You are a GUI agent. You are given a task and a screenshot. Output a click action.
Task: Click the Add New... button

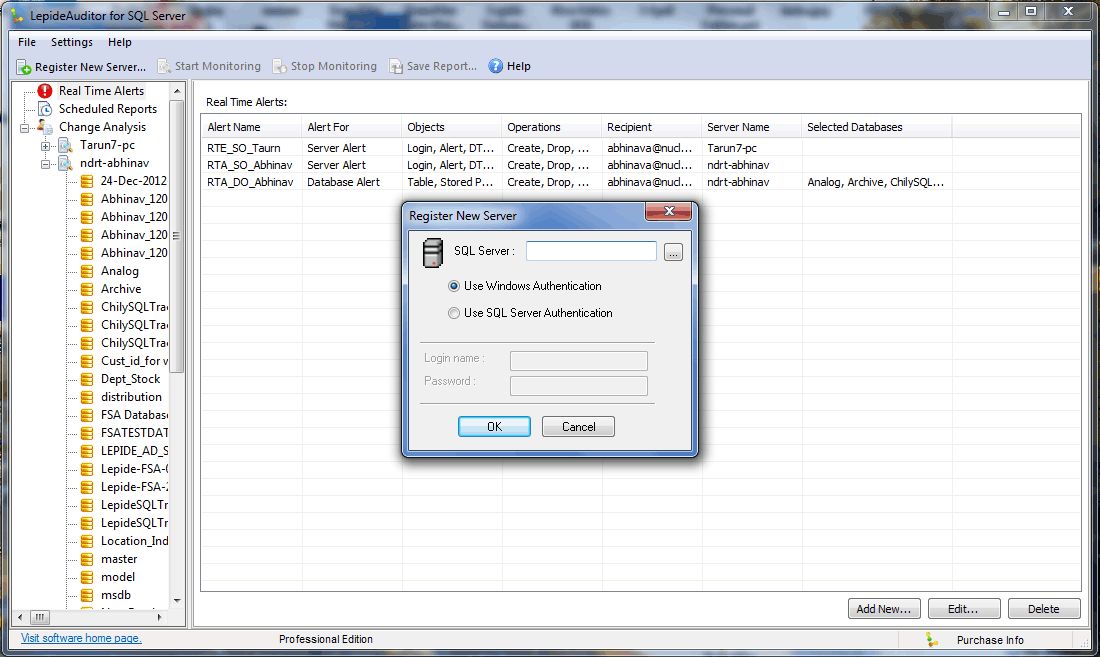click(x=883, y=609)
